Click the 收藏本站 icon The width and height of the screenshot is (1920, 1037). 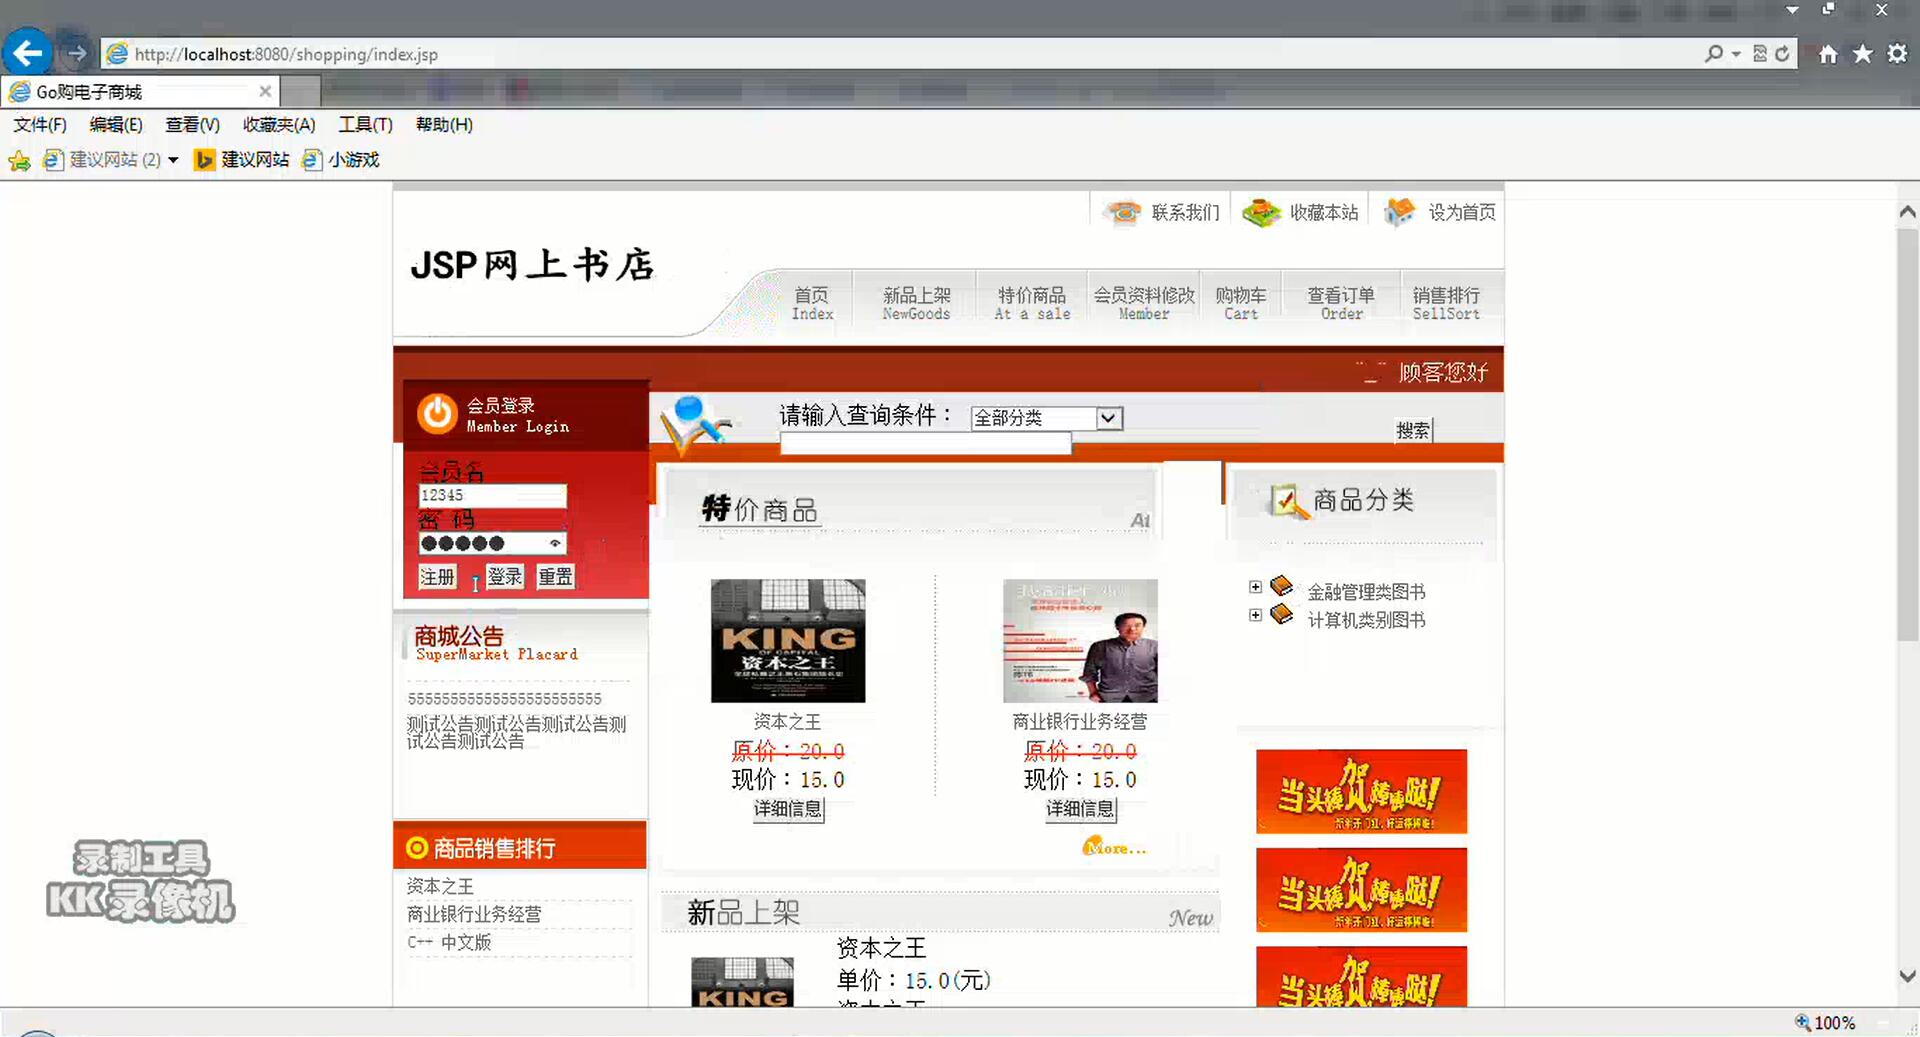coord(1261,212)
